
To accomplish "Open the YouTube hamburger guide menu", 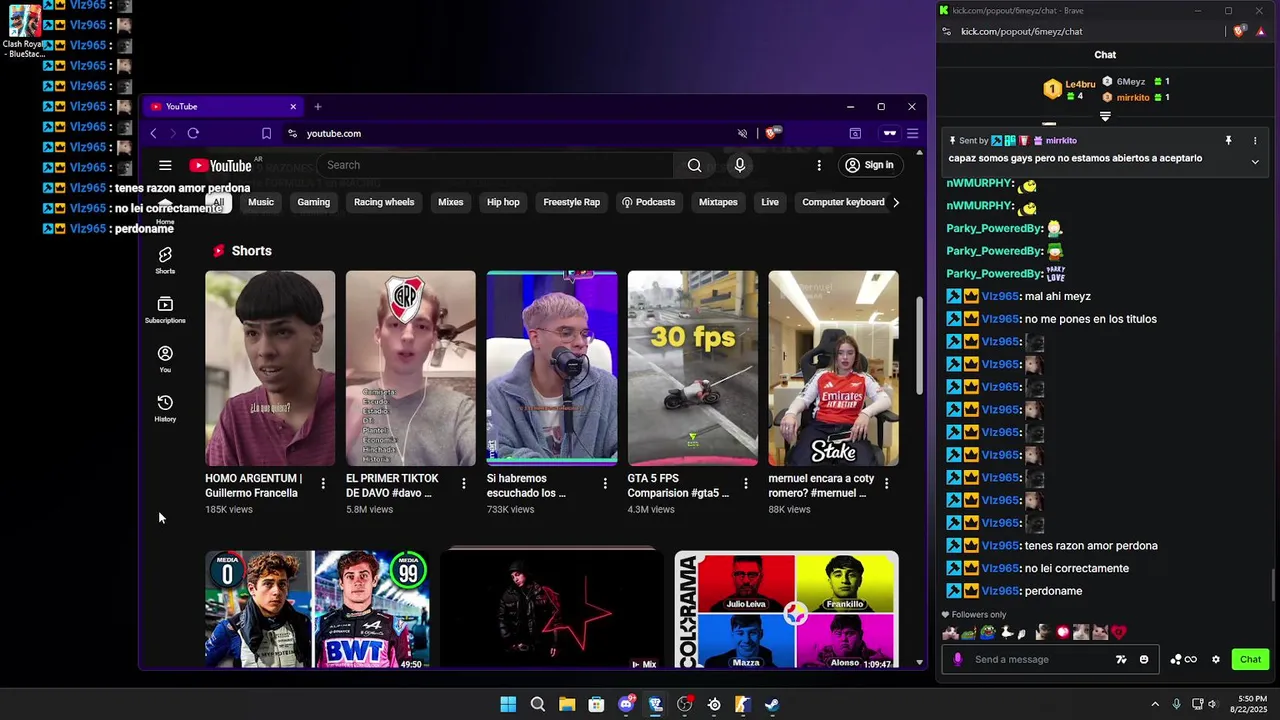I will click(x=165, y=165).
